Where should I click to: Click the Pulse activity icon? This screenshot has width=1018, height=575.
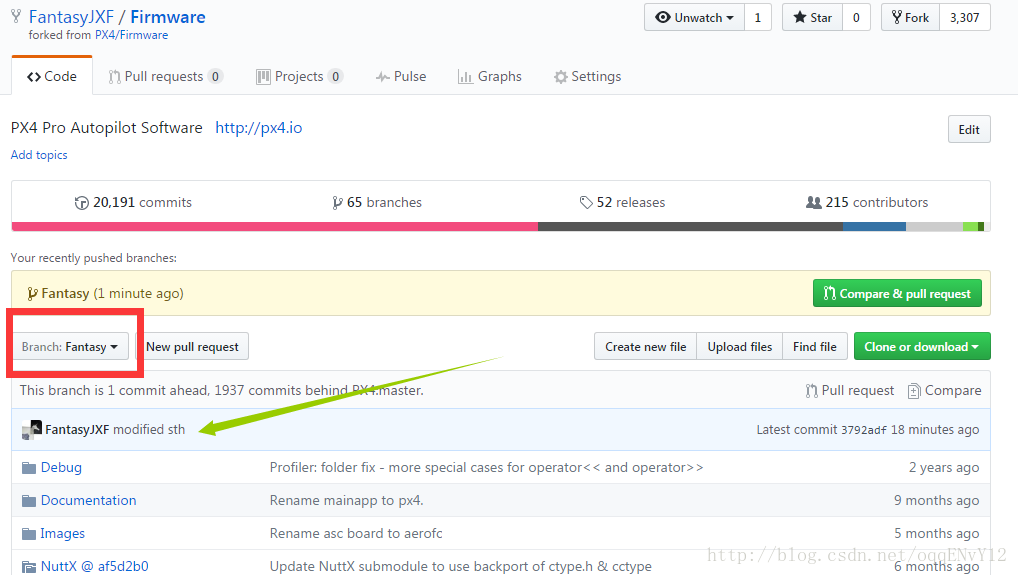coord(382,77)
